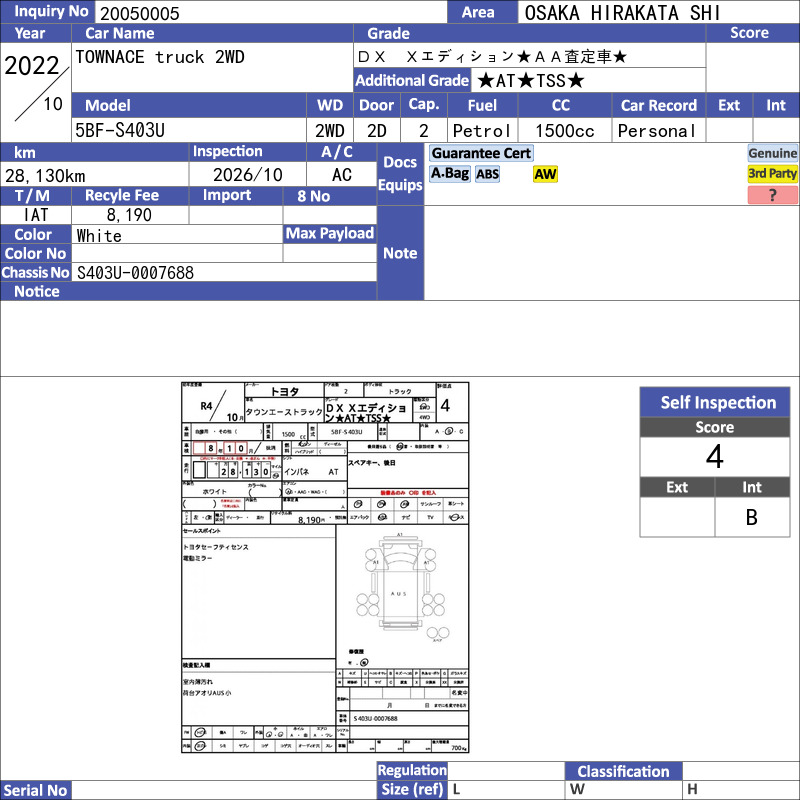Click the Serial No label
Screen dimensions: 800x800
tap(35, 790)
